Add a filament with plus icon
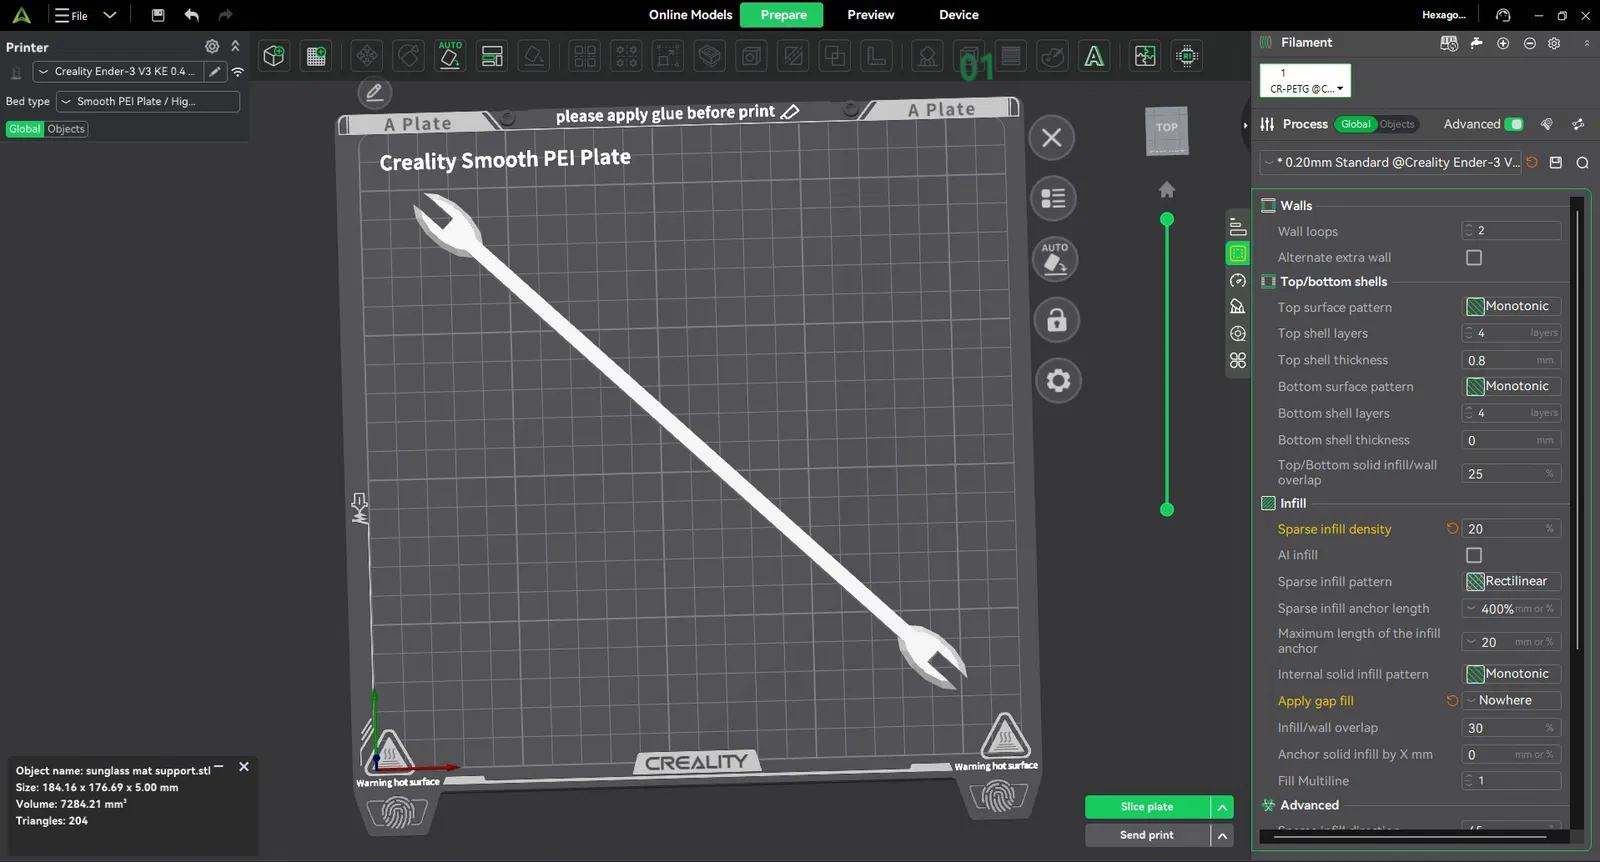The height and width of the screenshot is (862, 1600). point(1503,43)
